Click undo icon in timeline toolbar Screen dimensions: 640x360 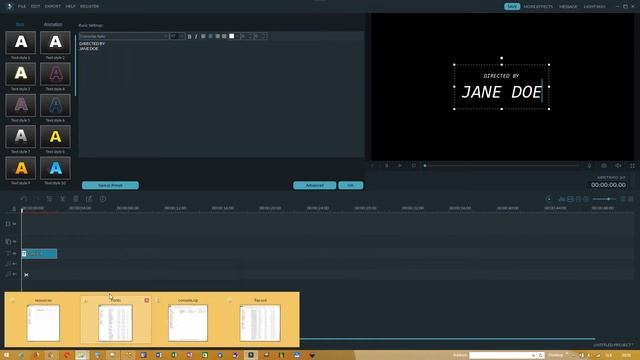click(24, 199)
